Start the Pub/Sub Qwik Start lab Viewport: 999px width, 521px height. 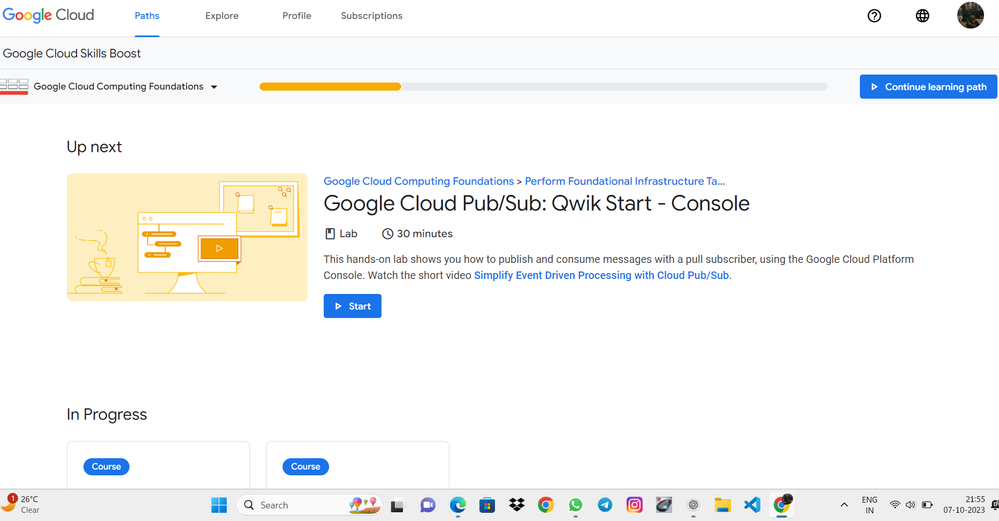pos(352,306)
